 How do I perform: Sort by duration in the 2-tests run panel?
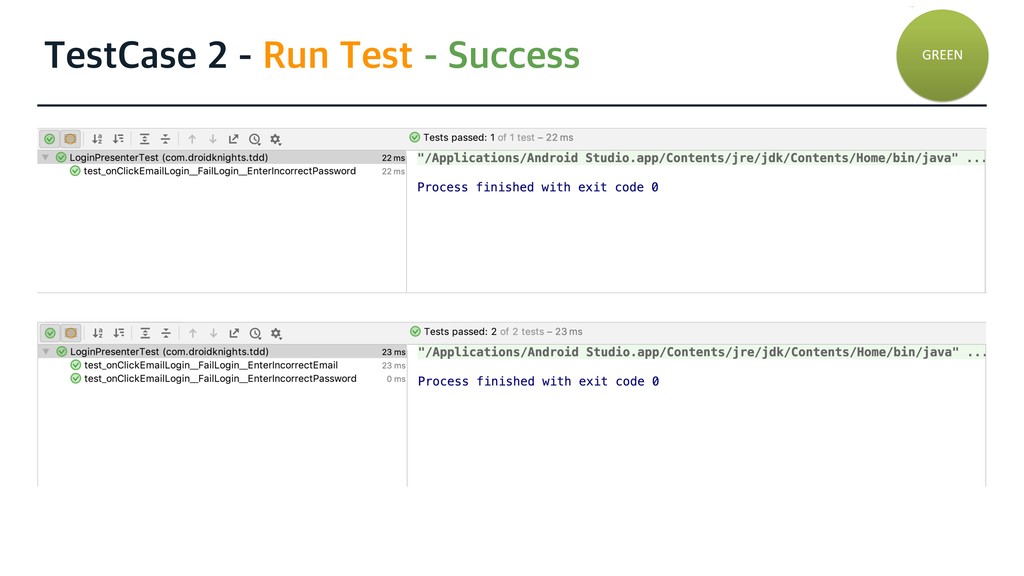(x=119, y=333)
